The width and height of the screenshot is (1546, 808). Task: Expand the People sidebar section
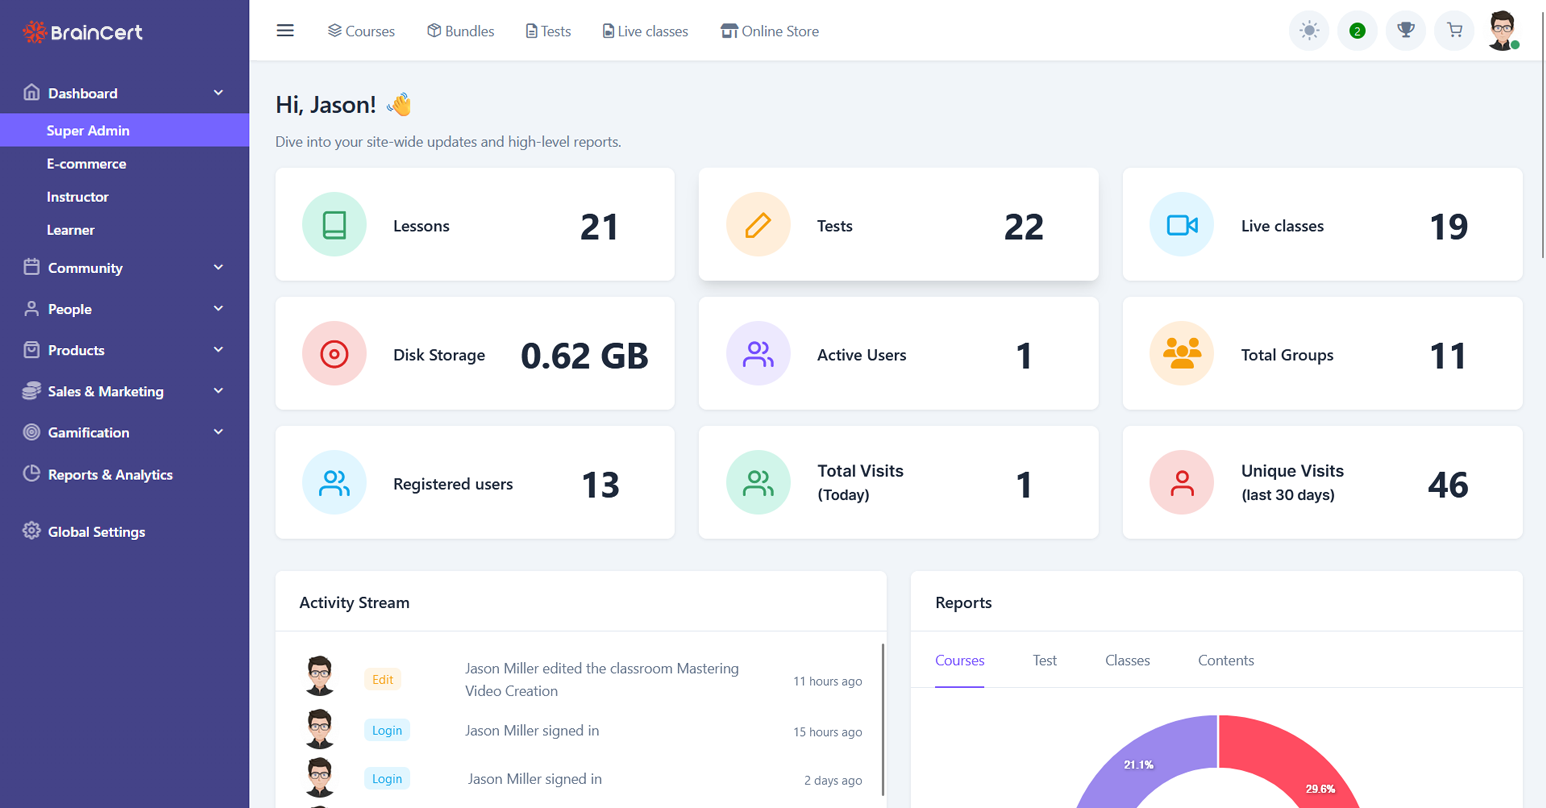click(70, 308)
